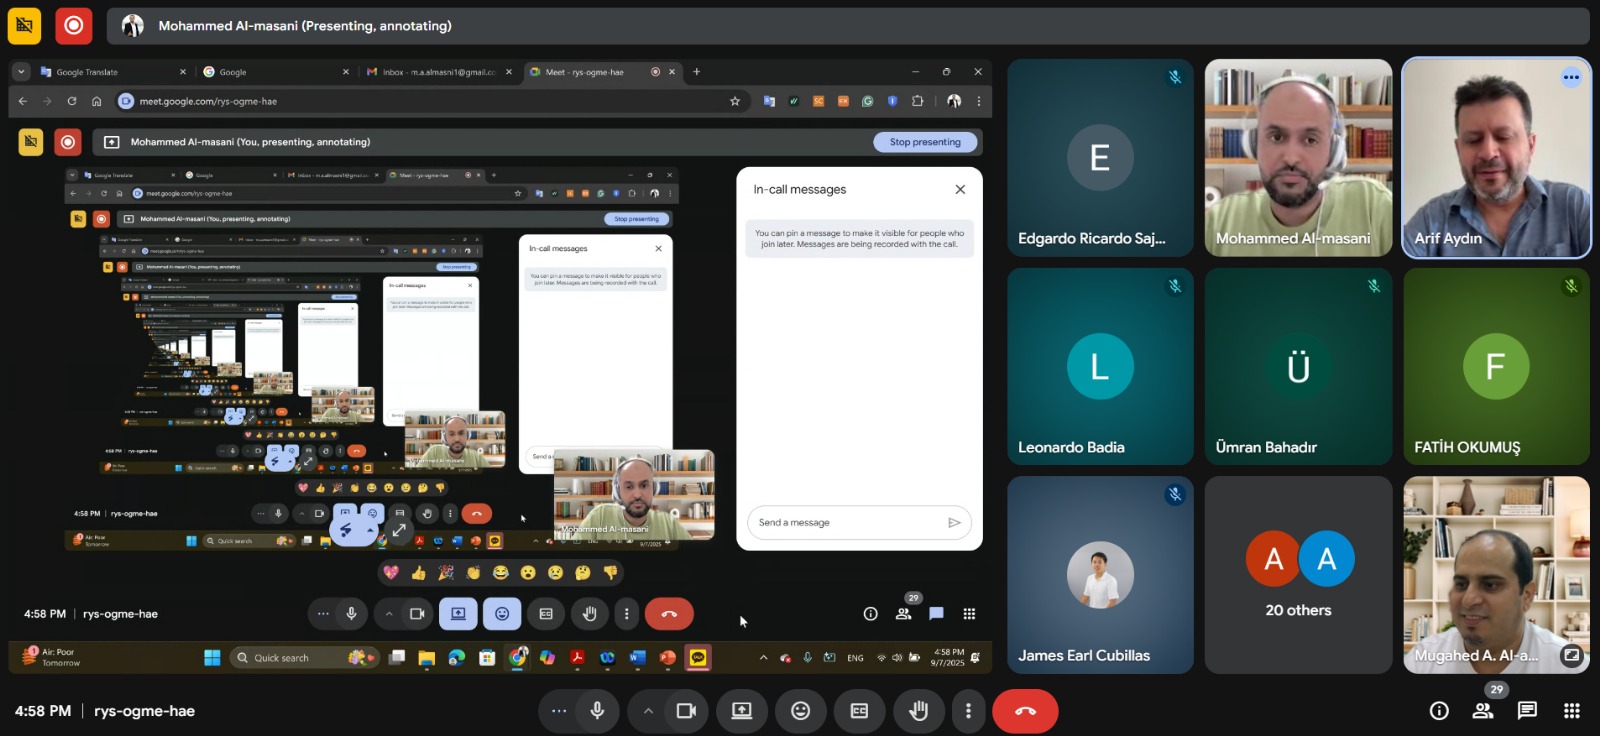Open the activities grid icon at bottom right
The width and height of the screenshot is (1600, 736).
pos(1571,711)
